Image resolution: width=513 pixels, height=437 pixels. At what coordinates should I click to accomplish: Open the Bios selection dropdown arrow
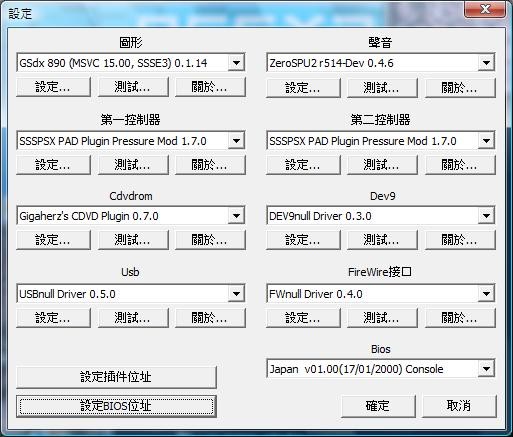[486, 369]
